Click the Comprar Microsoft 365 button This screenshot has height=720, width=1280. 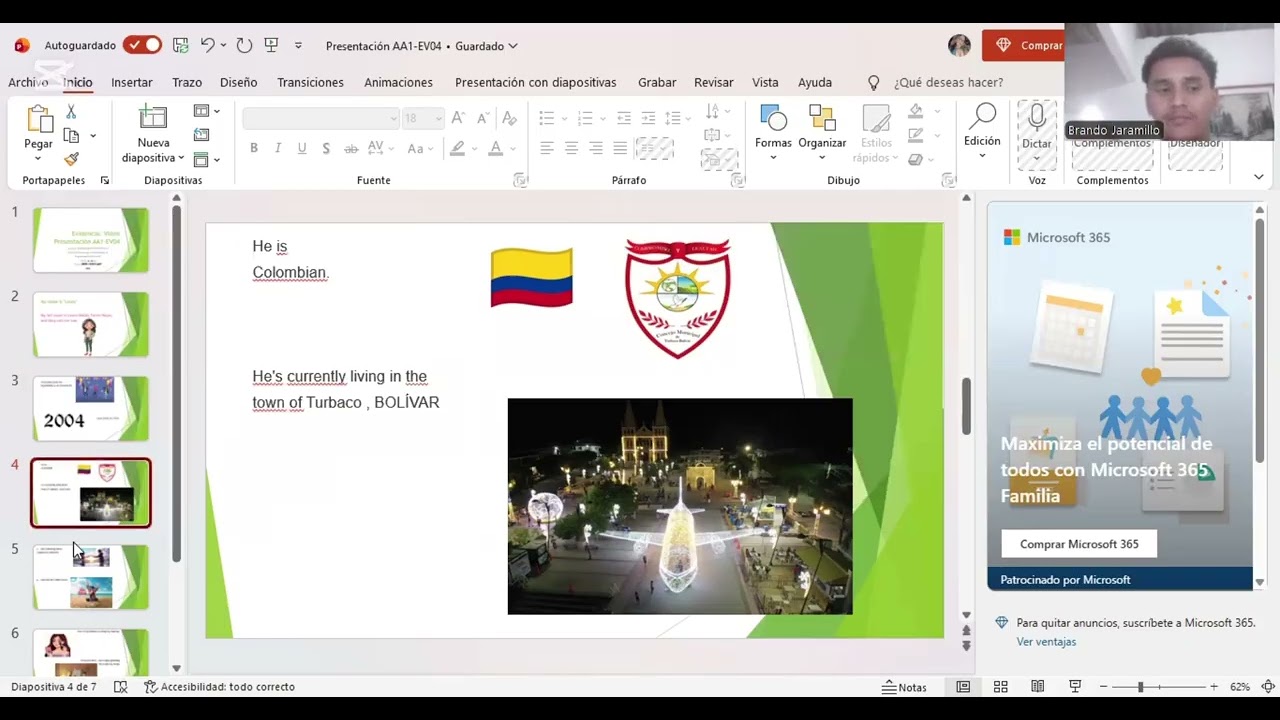(1079, 544)
